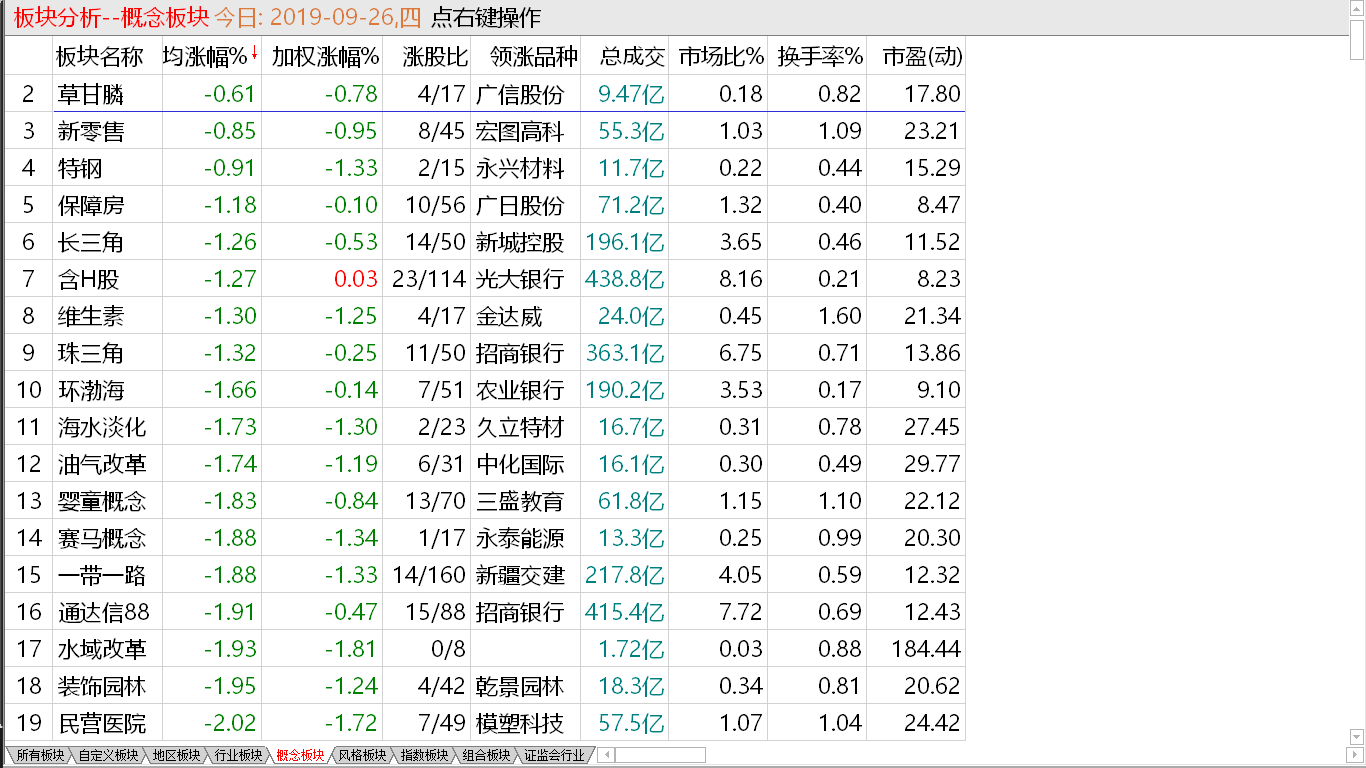Click leading stock 广信股份

pos(520,95)
